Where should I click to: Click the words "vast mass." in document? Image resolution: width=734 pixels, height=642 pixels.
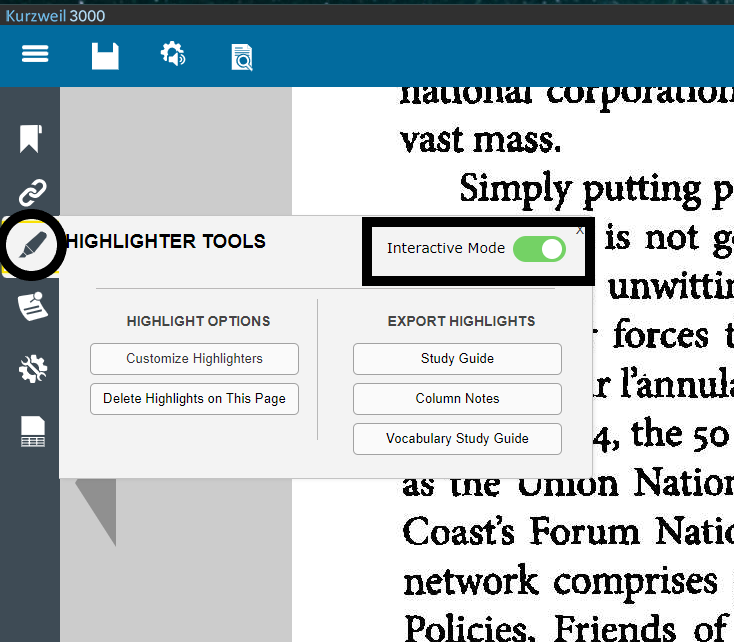pyautogui.click(x=481, y=140)
